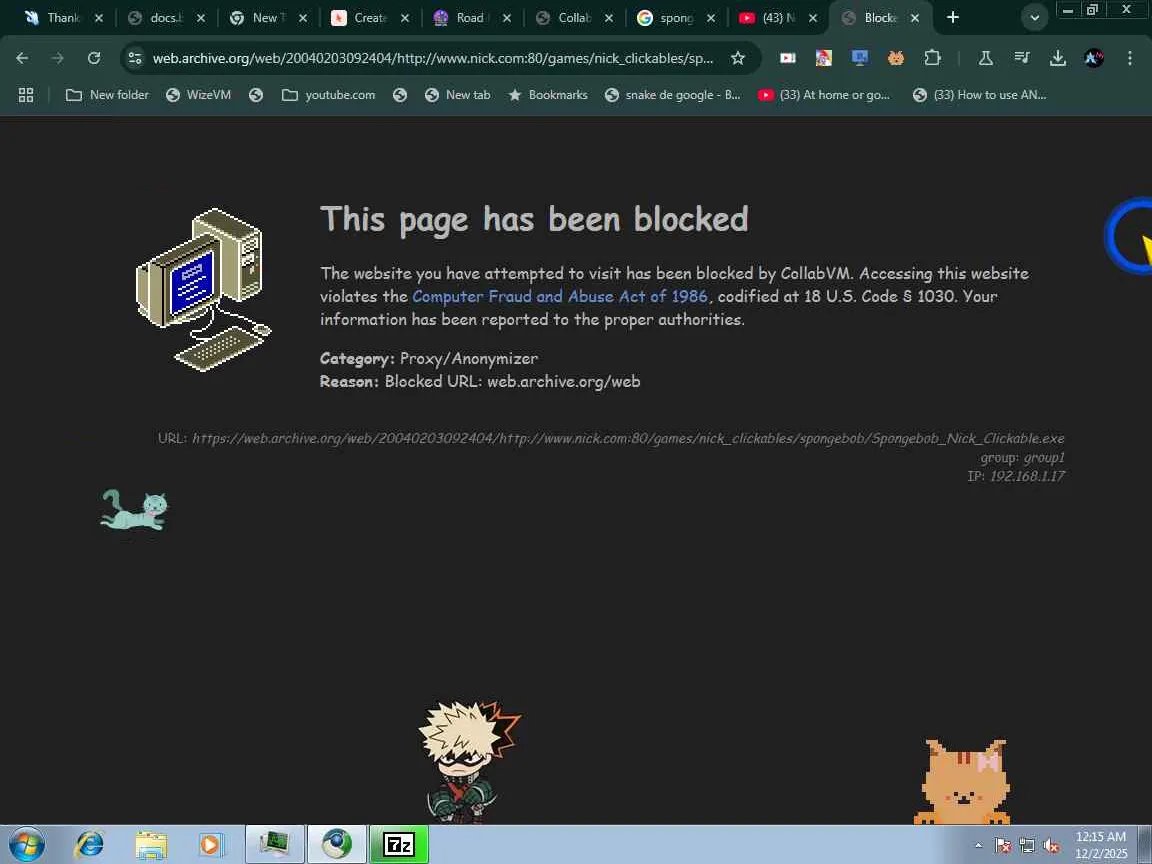The width and height of the screenshot is (1152, 864).
Task: Open the apps grid in bookmarks bar
Action: (26, 95)
